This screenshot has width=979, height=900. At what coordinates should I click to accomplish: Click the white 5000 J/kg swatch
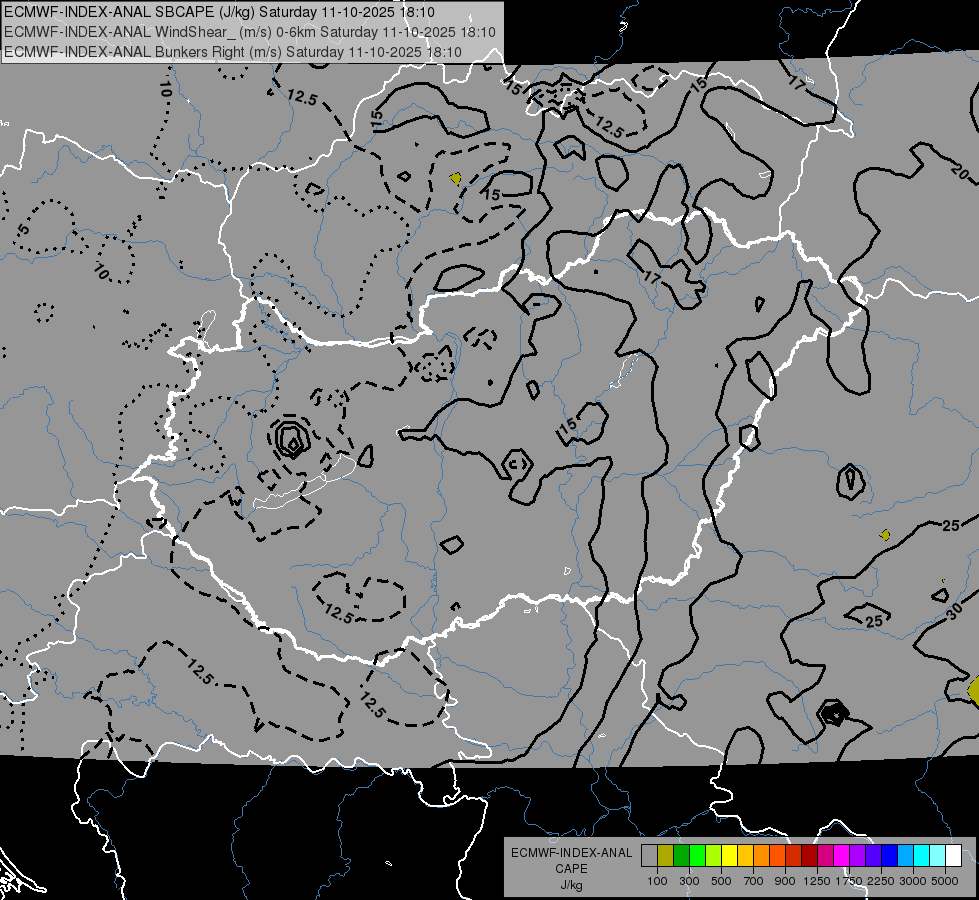pyautogui.click(x=953, y=855)
